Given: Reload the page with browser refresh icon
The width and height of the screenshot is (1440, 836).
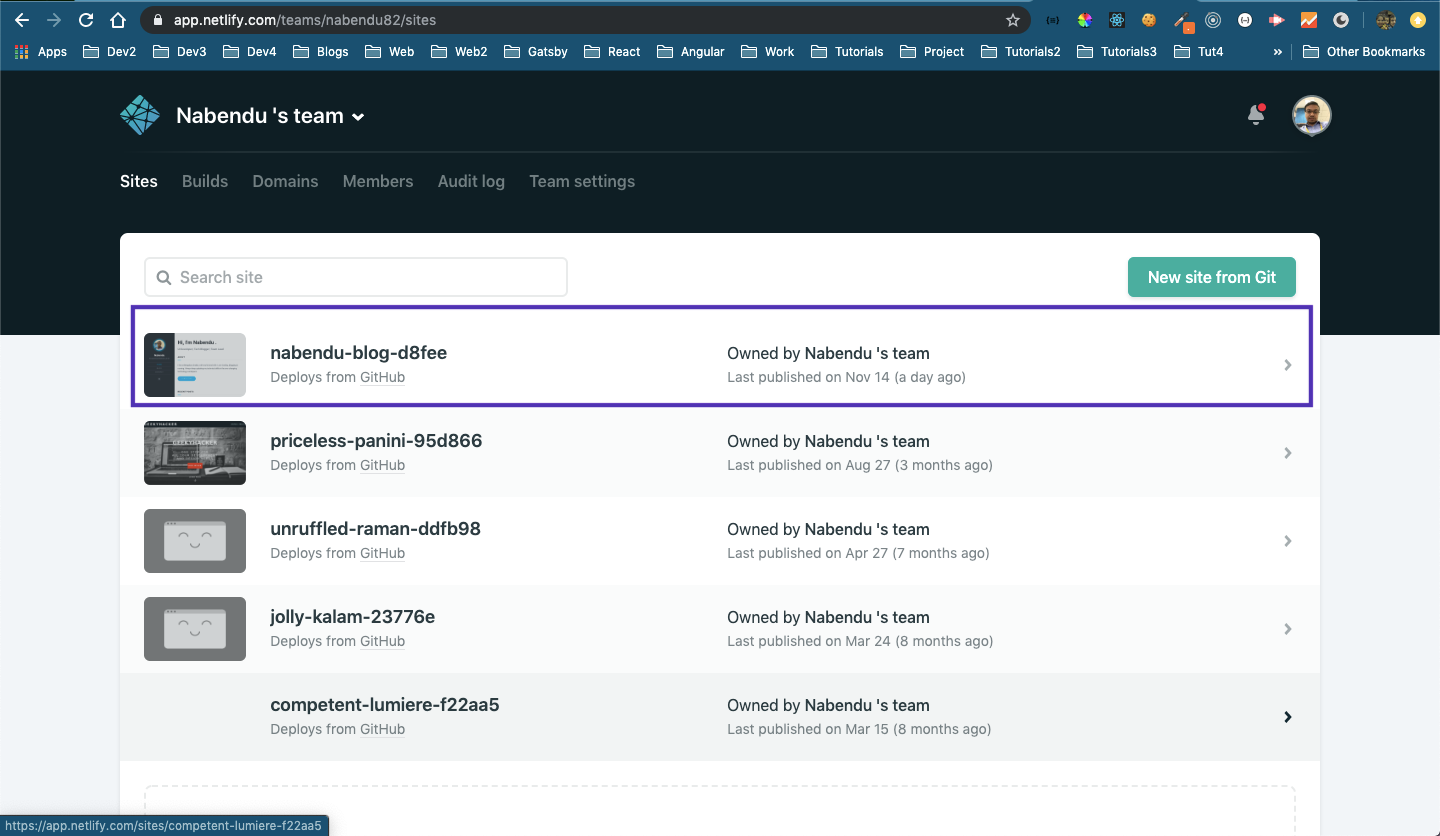Looking at the screenshot, I should click(x=86, y=20).
